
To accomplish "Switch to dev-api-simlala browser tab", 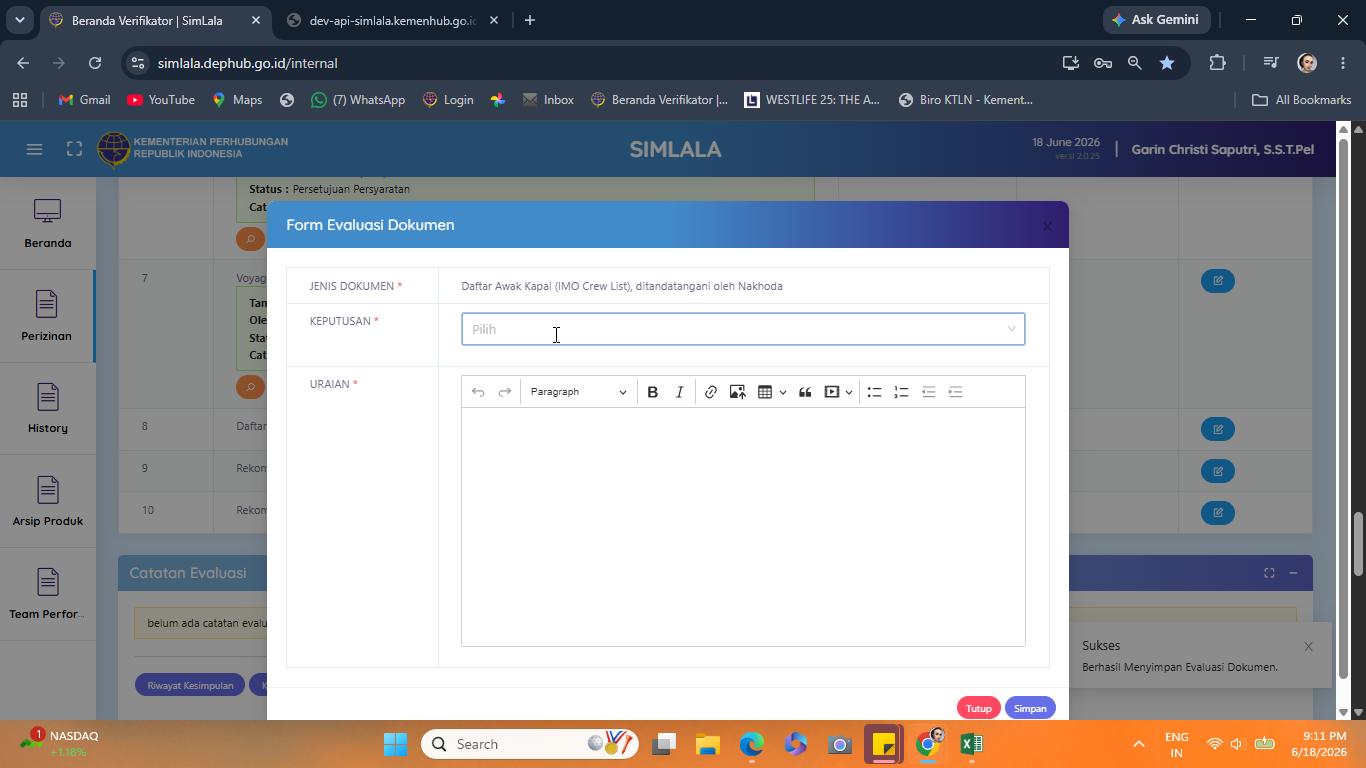I will coord(393,20).
